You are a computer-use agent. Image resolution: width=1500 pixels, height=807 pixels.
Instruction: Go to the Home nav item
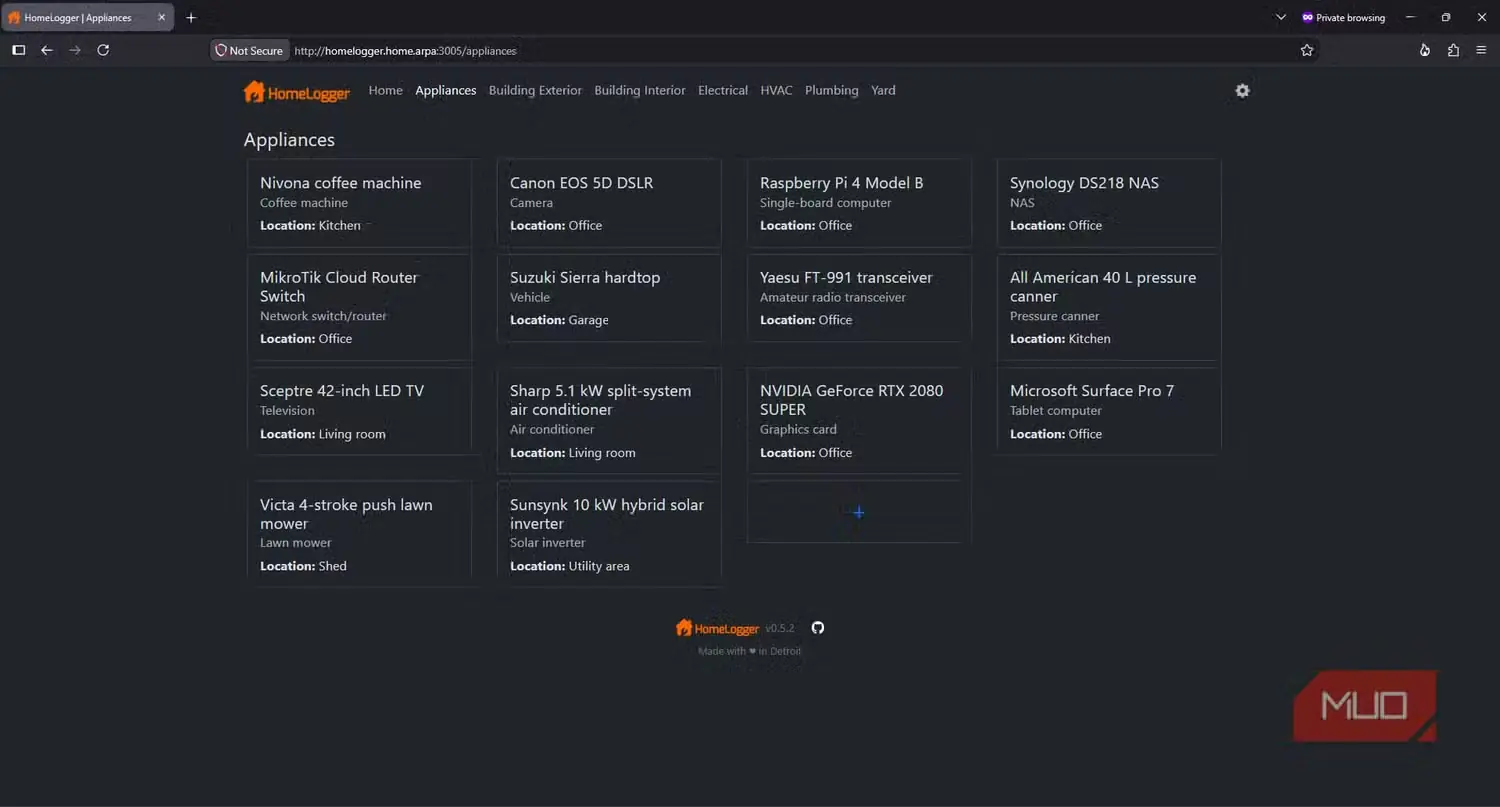385,90
